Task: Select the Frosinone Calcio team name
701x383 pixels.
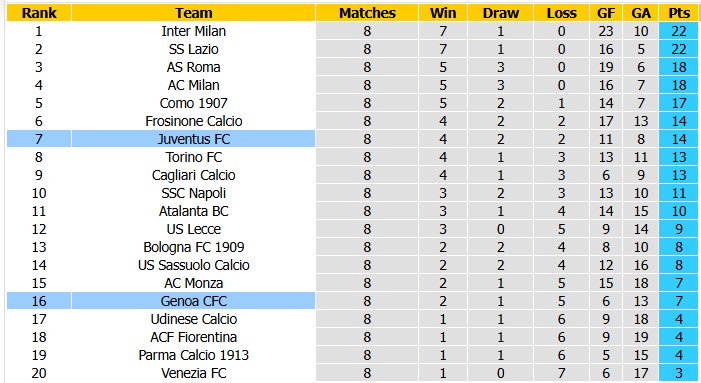Action: [194, 121]
